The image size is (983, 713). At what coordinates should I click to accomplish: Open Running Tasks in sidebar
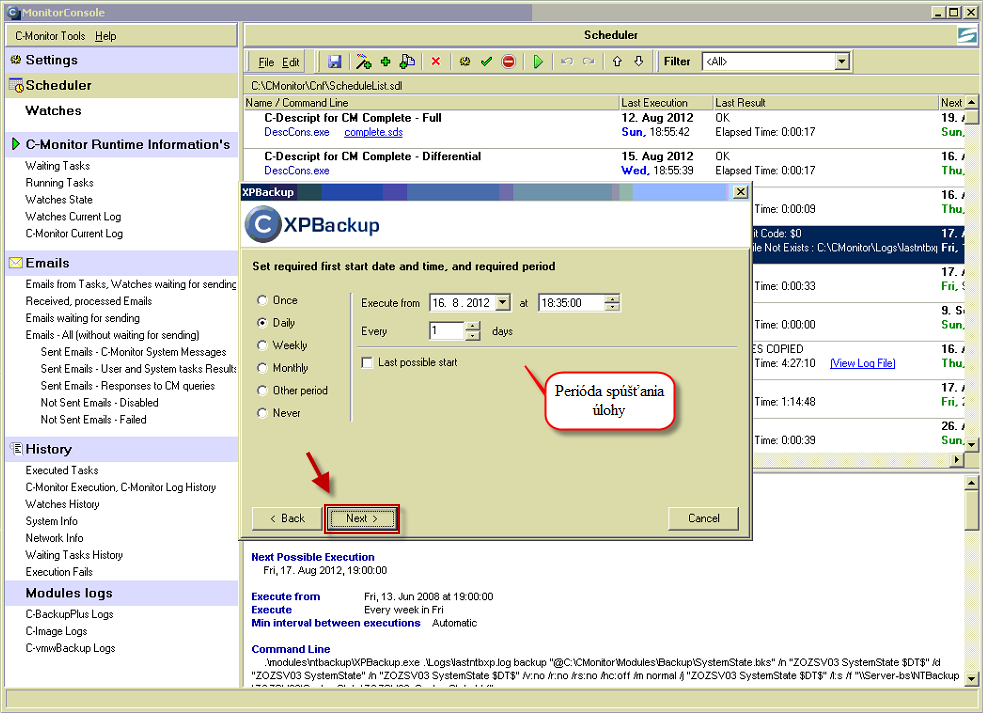[x=60, y=182]
